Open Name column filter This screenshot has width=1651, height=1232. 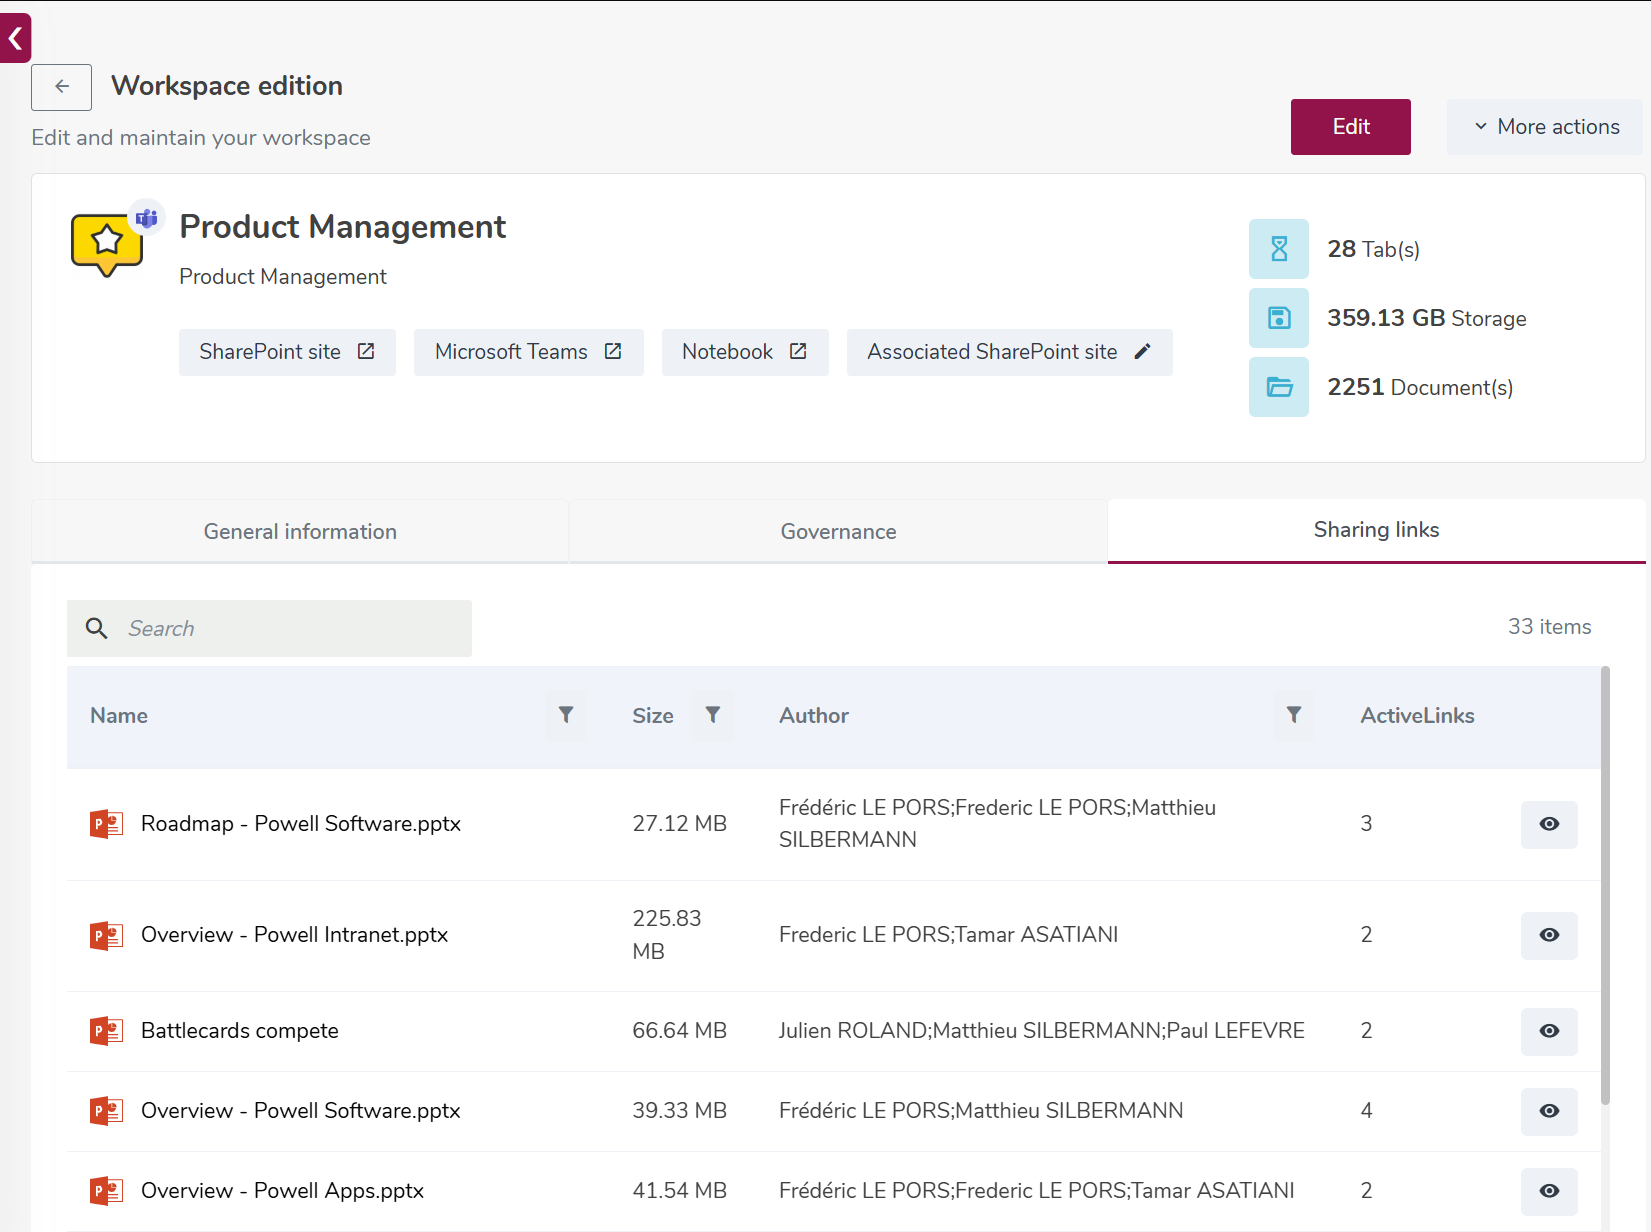point(566,715)
